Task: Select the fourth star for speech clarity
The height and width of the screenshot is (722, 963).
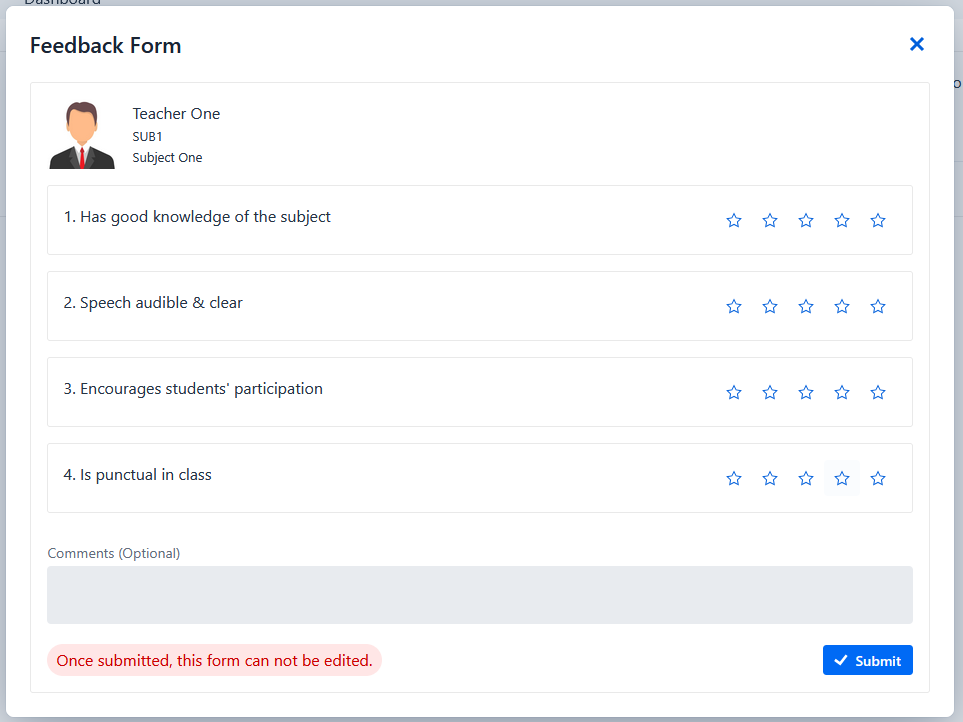Action: [x=842, y=306]
